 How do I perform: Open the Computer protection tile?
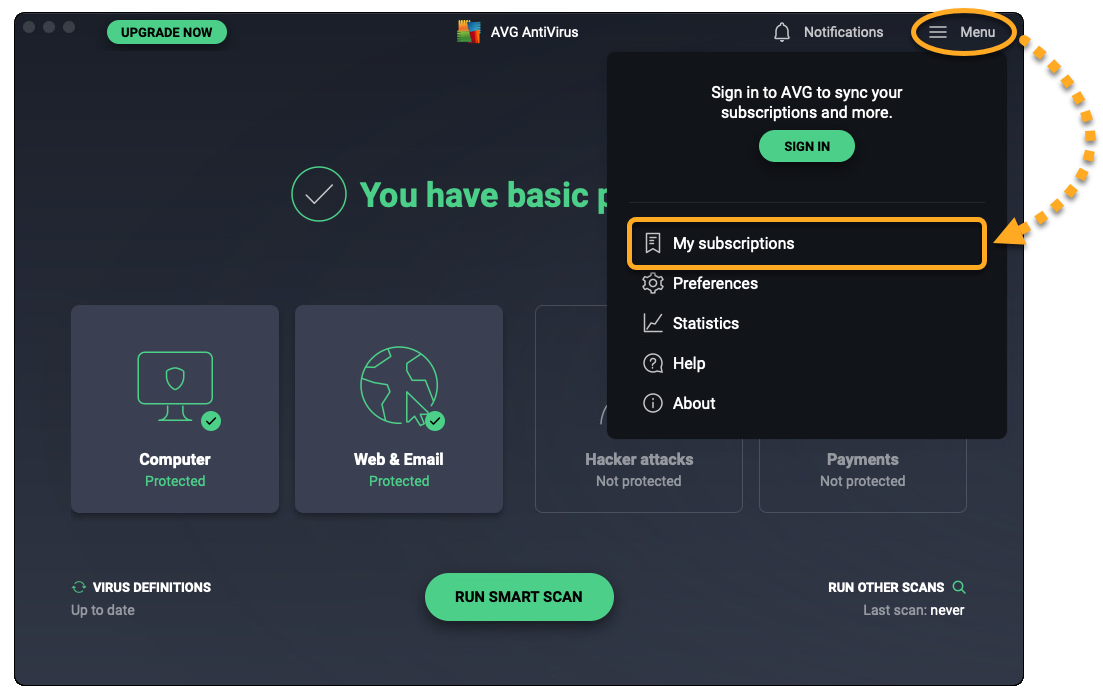tap(175, 409)
